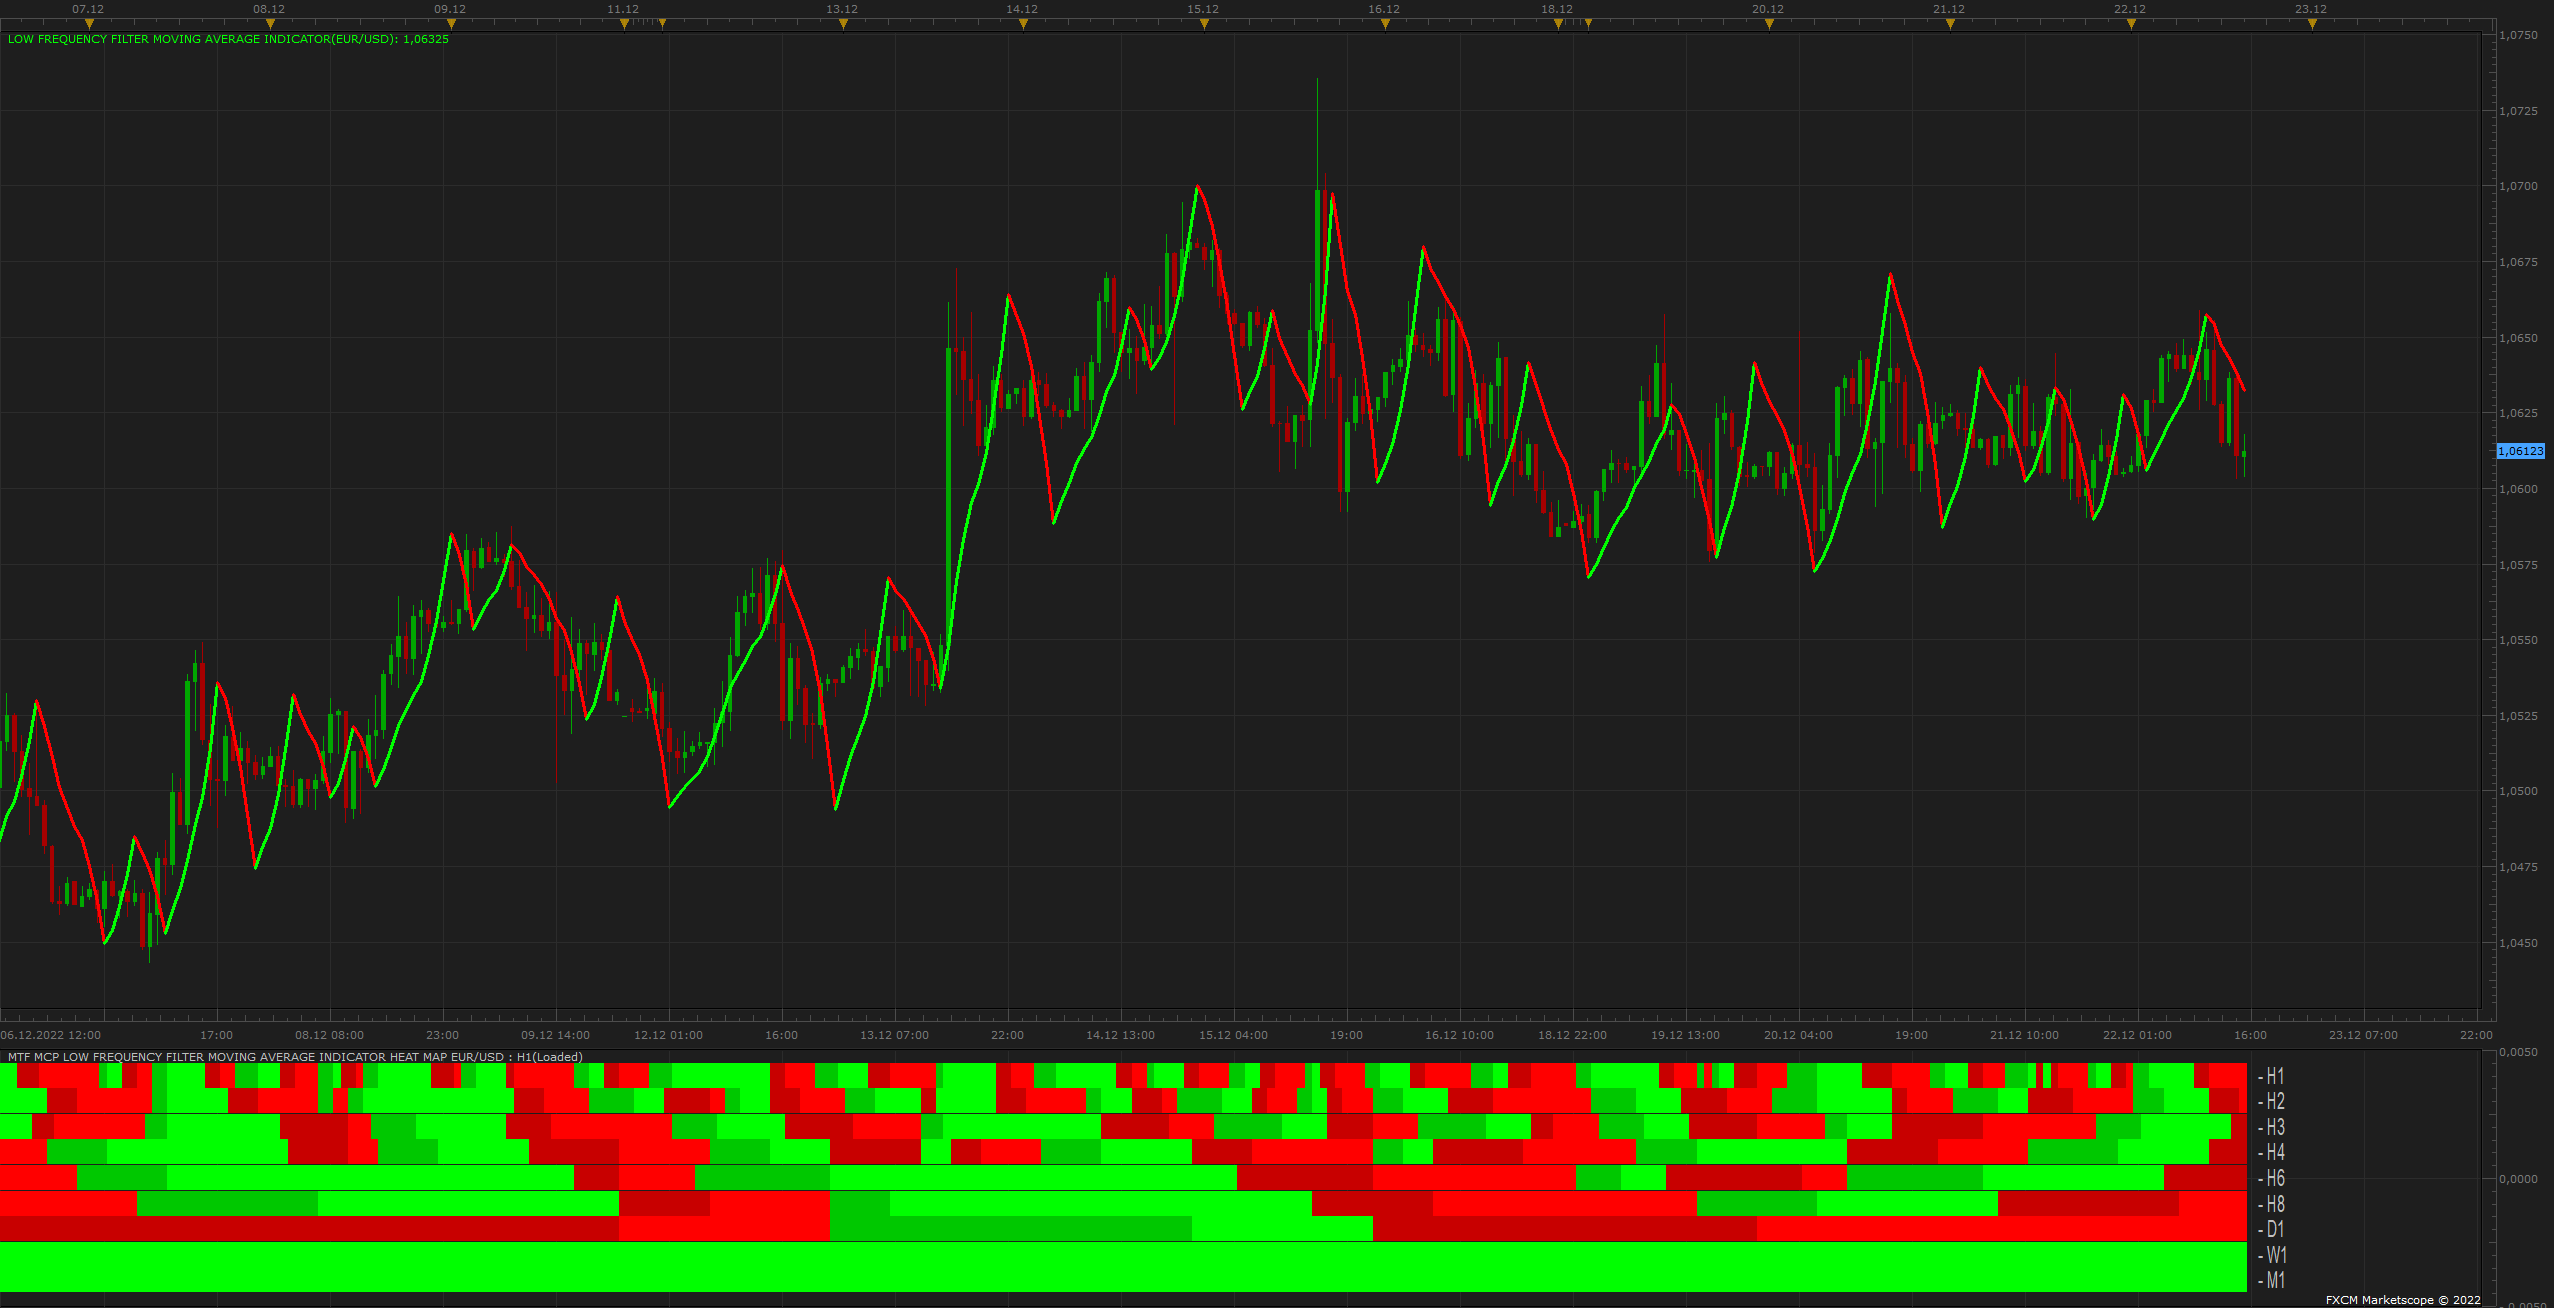2554x1308 pixels.
Task: Click the 14.12 day marker triangle
Action: pyautogui.click(x=1023, y=24)
